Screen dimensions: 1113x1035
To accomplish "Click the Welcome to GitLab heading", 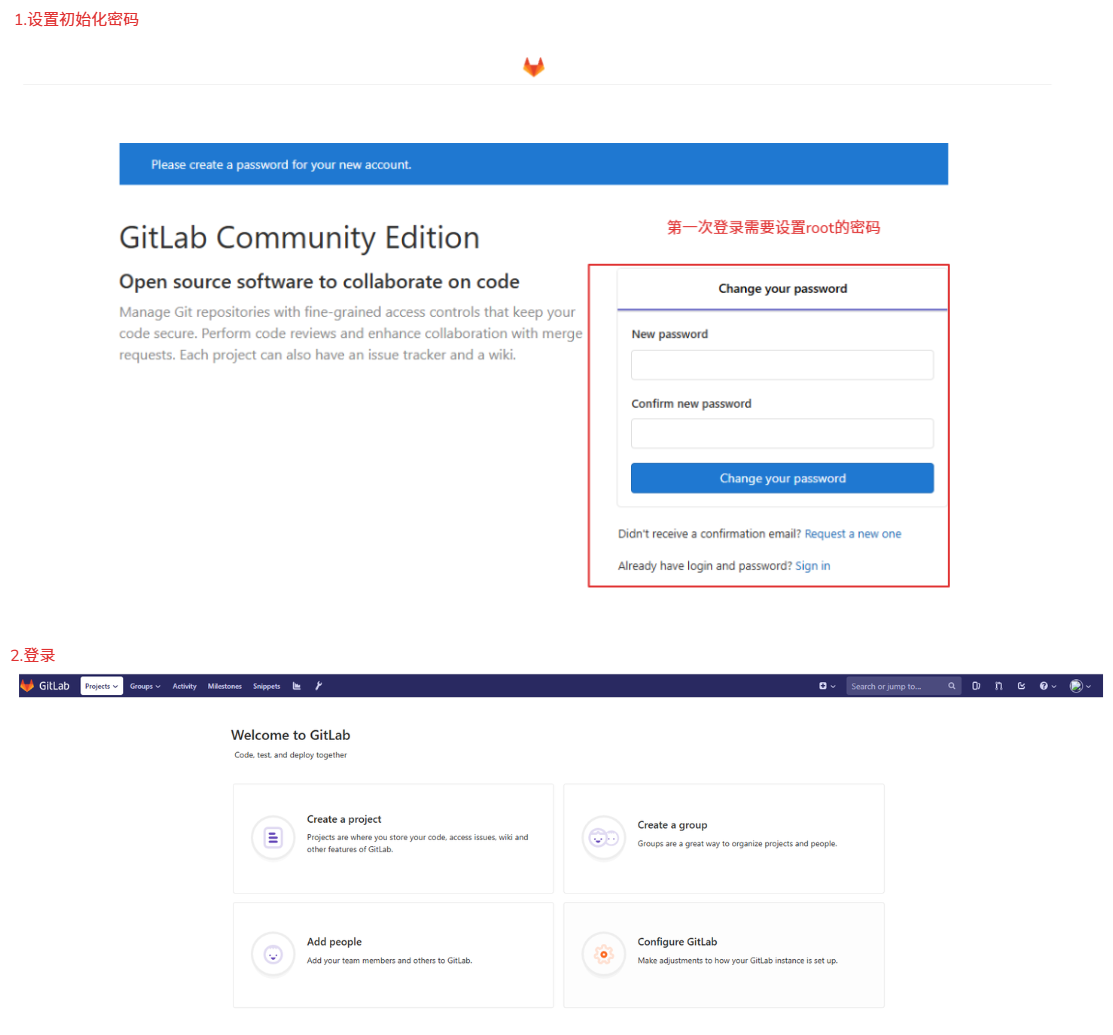I will point(290,735).
